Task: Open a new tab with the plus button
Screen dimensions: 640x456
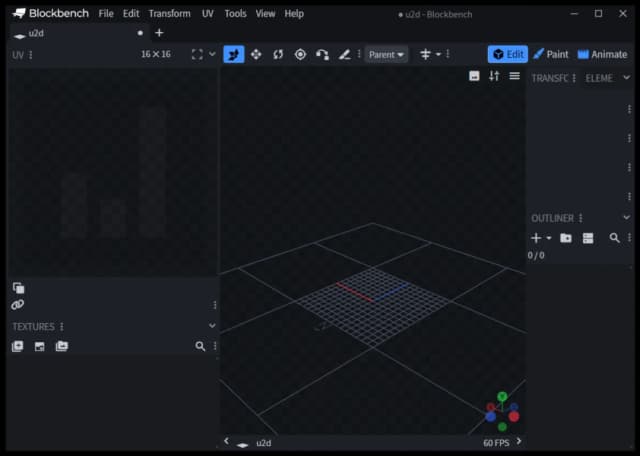Action: click(159, 33)
